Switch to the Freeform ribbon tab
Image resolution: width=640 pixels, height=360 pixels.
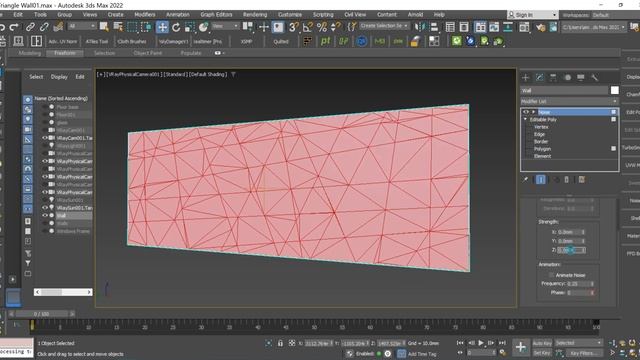tap(64, 53)
